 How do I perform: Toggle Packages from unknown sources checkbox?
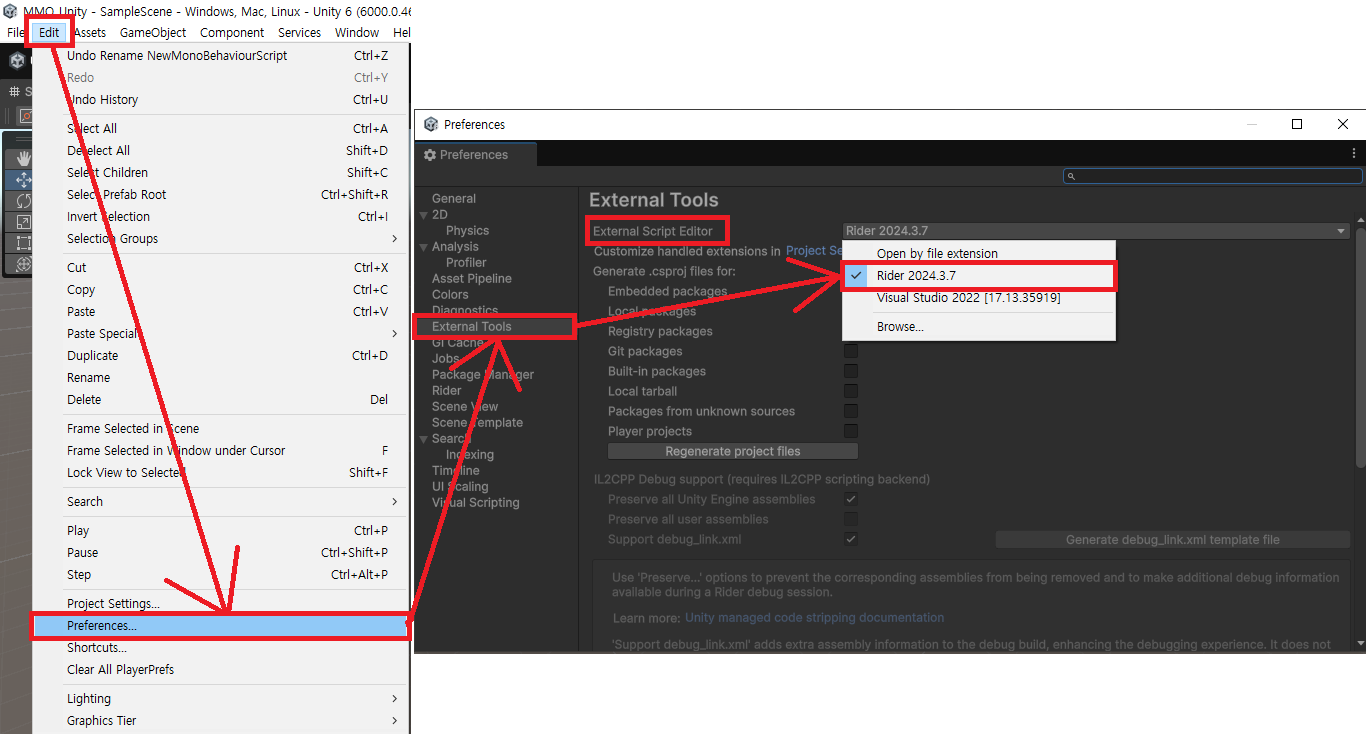[851, 411]
